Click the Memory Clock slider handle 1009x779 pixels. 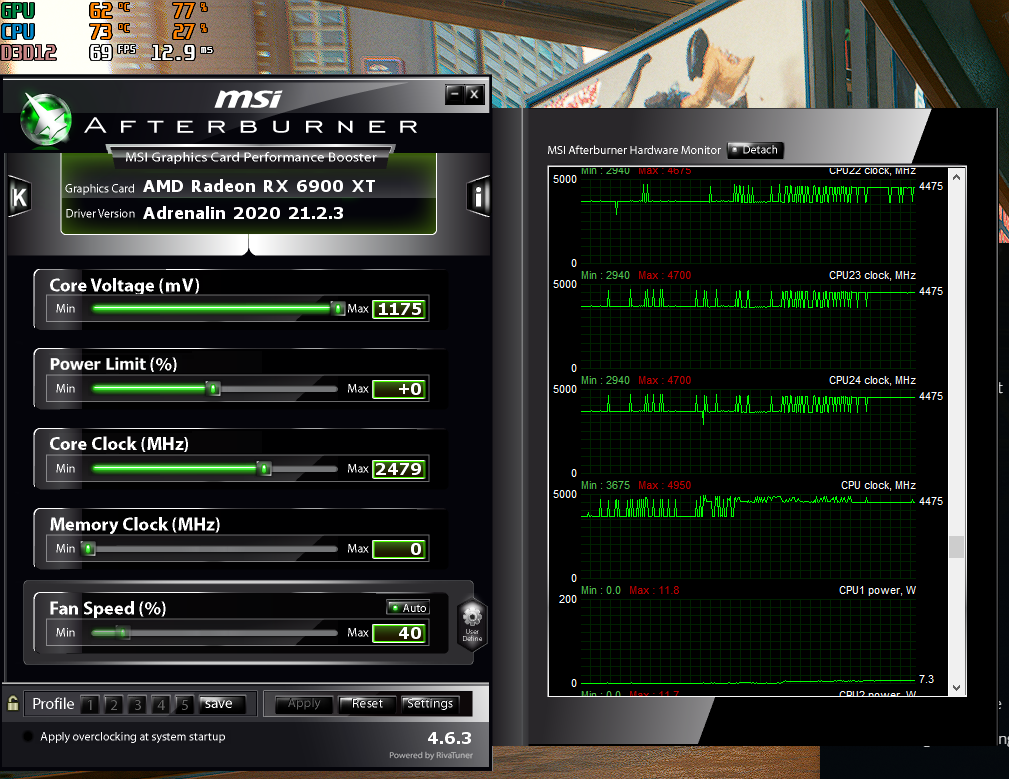pyautogui.click(x=88, y=549)
